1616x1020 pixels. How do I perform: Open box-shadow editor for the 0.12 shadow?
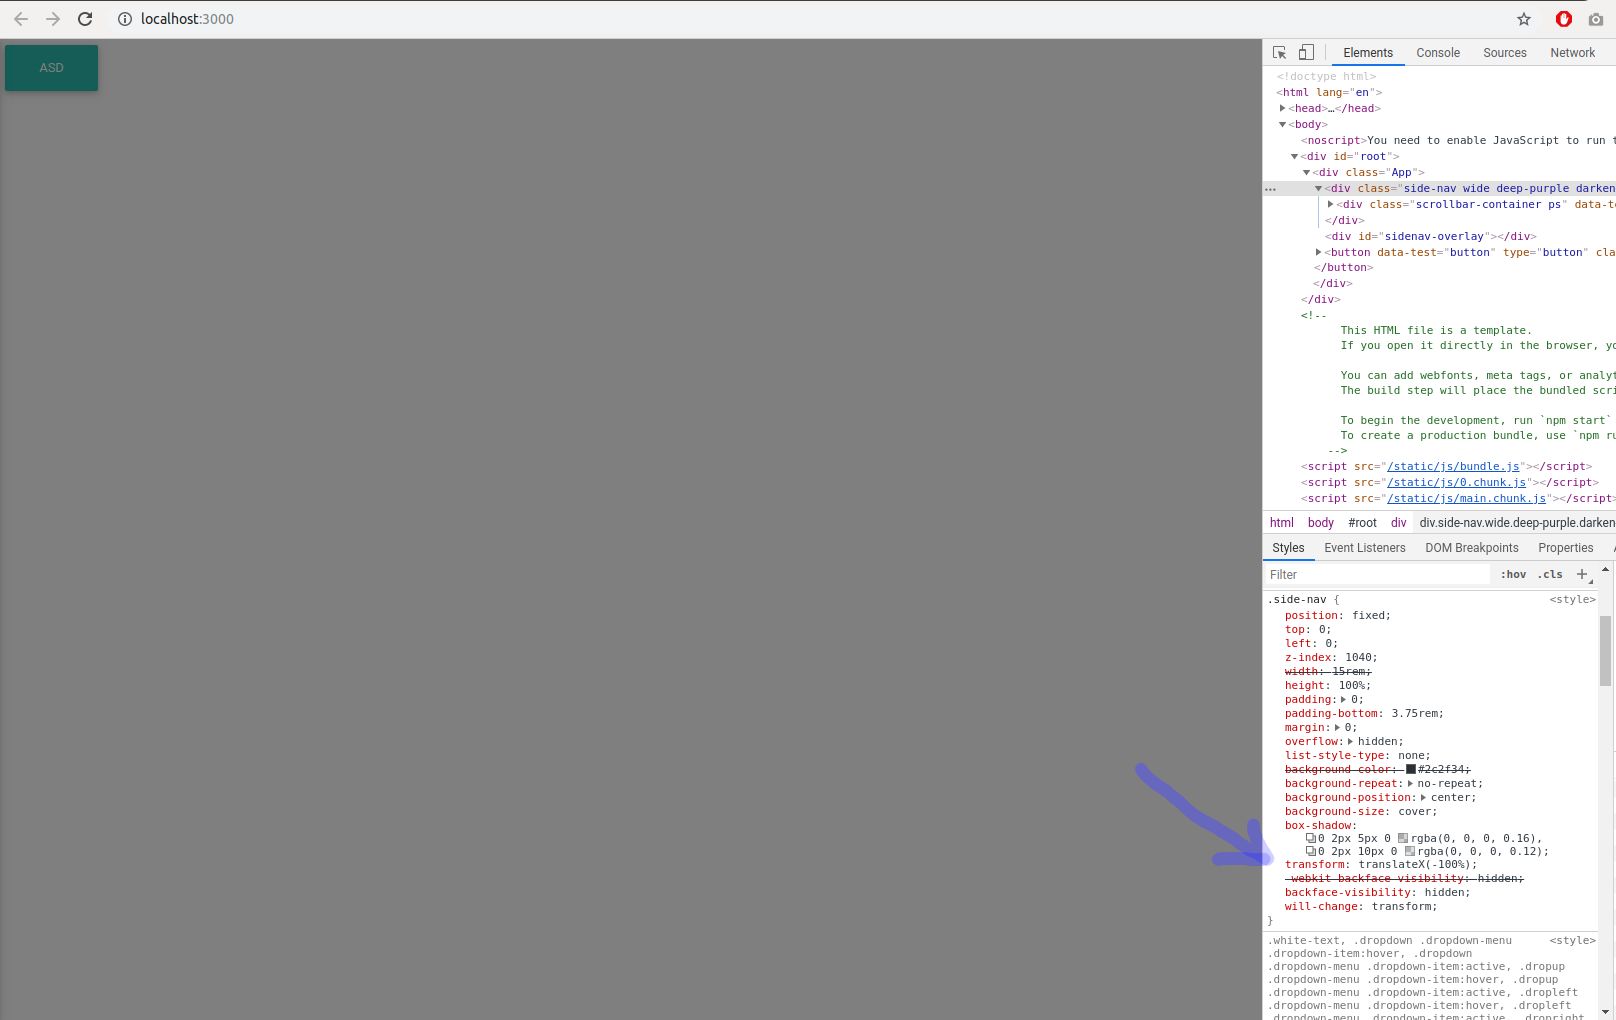coord(1311,851)
